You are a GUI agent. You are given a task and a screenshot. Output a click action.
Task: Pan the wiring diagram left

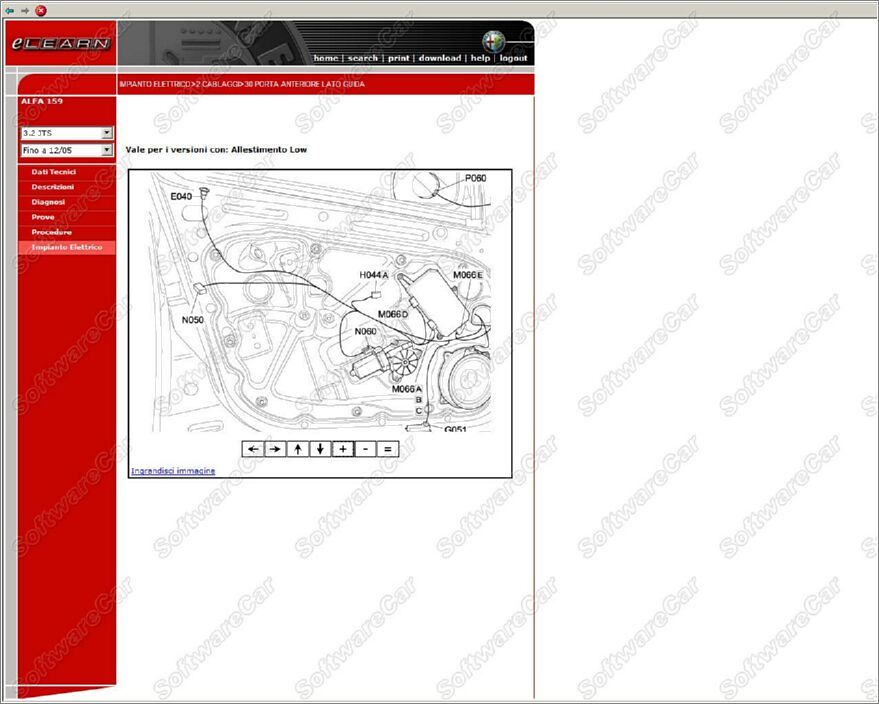coord(253,449)
